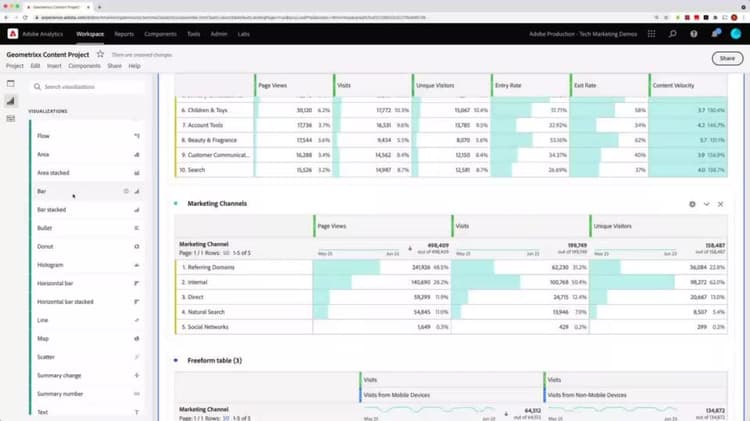Viewport: 750px width, 421px height.
Task: Click the Freeform table (3) title
Action: click(214, 360)
